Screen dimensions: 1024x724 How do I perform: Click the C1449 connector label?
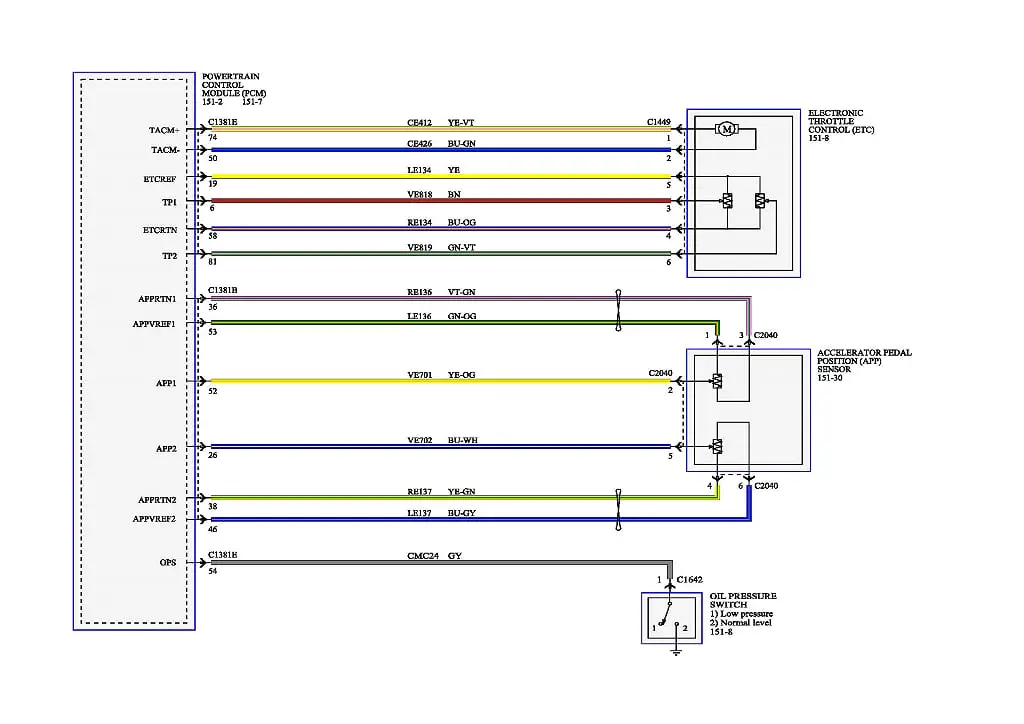point(659,122)
